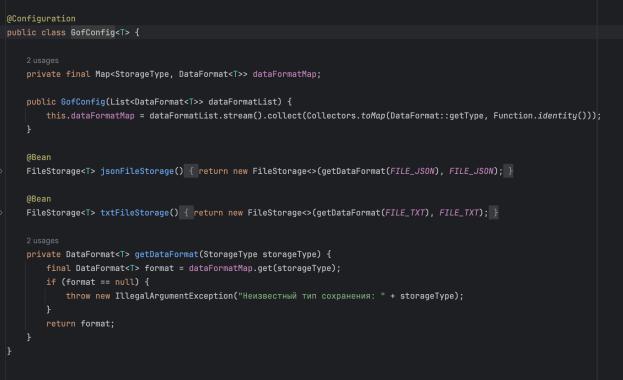The image size is (623, 380).
Task: Open the '2 usages' hint above getDataFormat method
Action: (43, 241)
